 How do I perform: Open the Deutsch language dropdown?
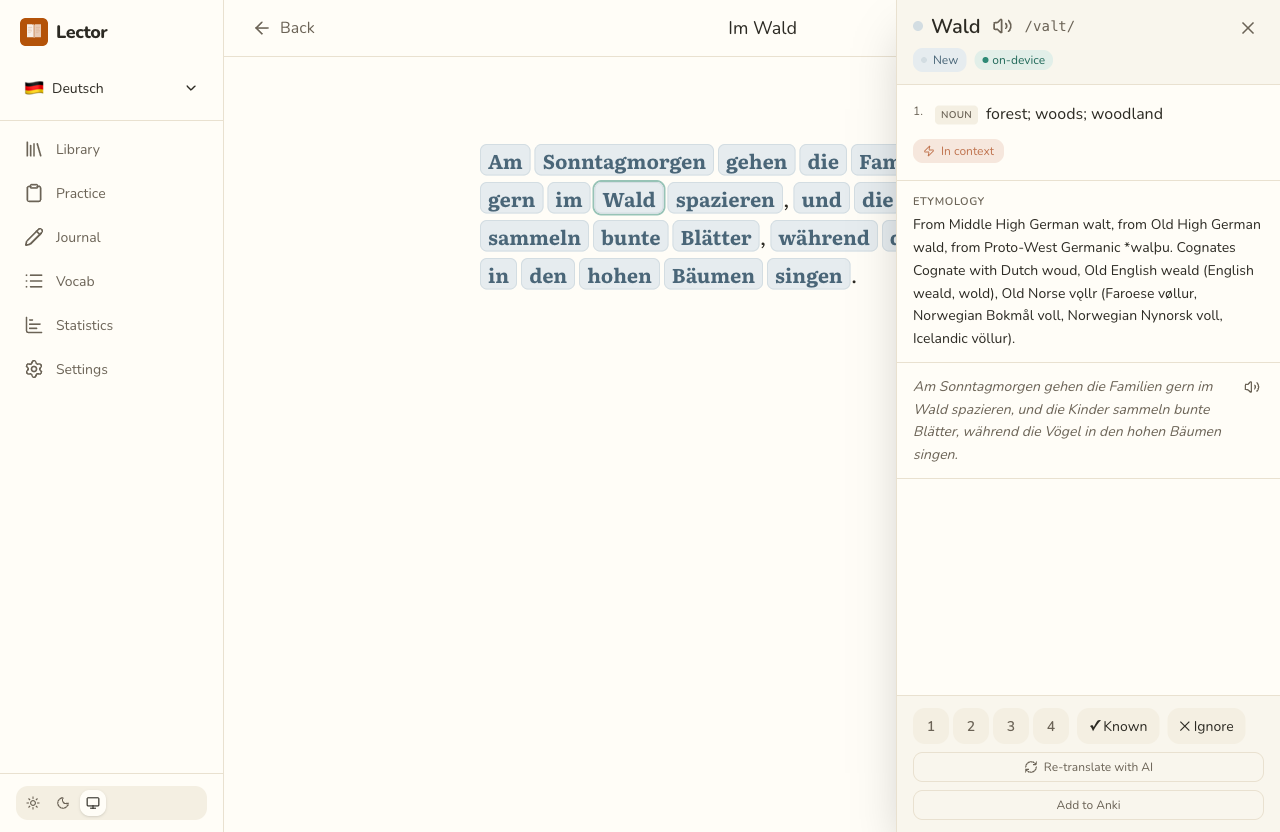pyautogui.click(x=111, y=88)
